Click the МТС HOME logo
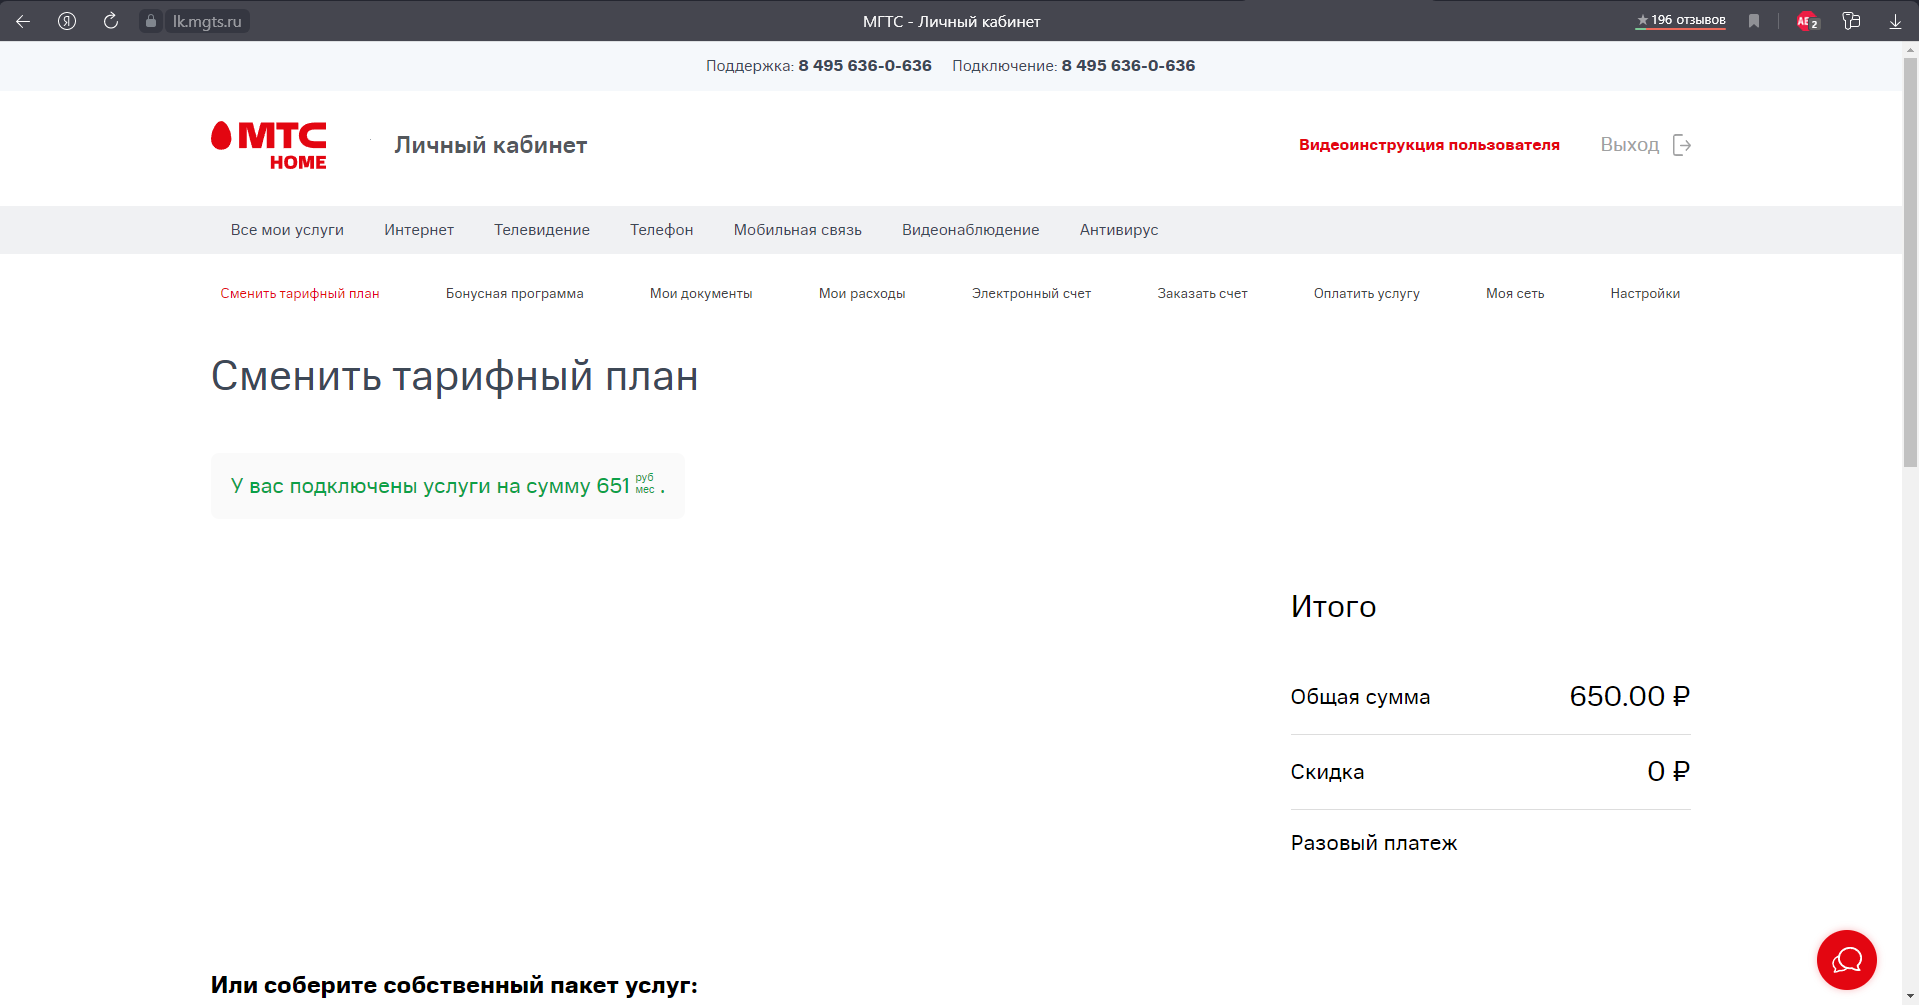The height and width of the screenshot is (1005, 1919). (269, 146)
